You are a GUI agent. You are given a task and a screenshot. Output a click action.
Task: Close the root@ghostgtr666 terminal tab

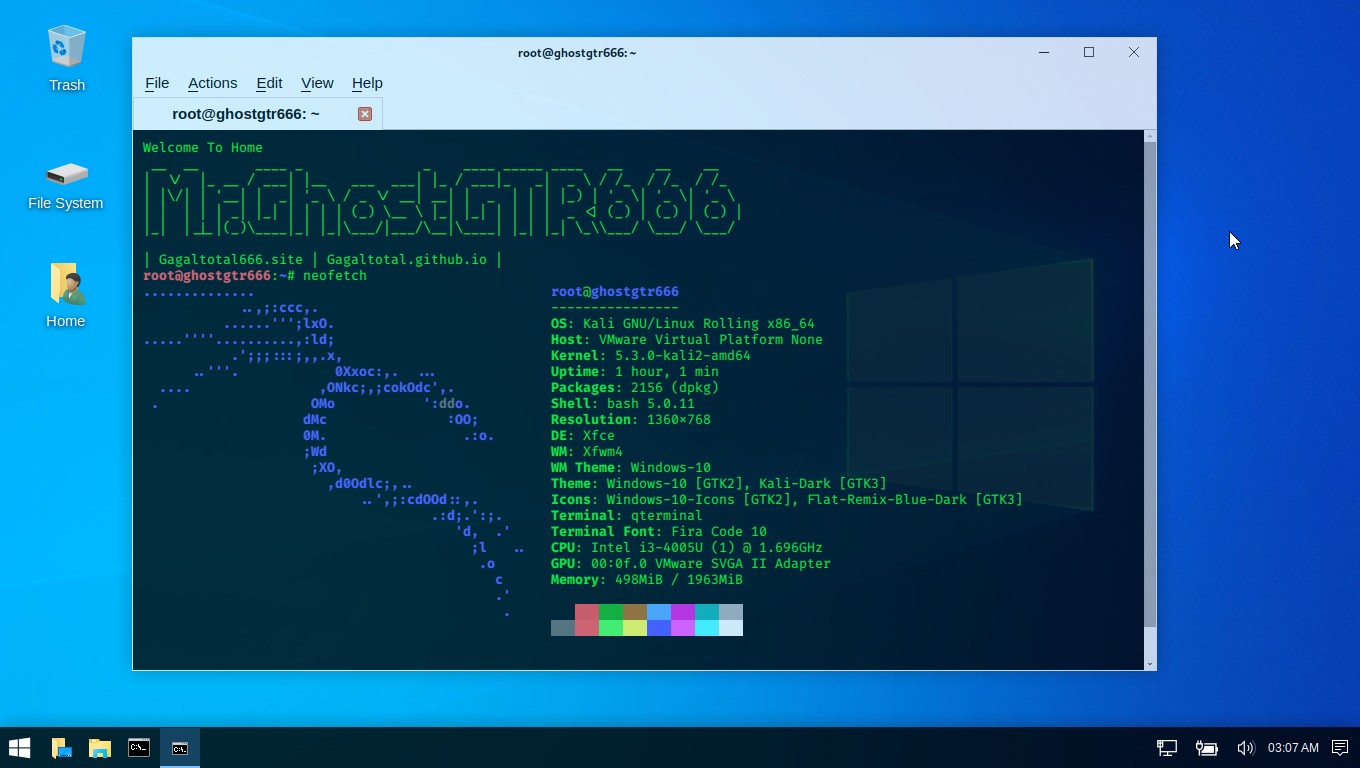[x=365, y=114]
